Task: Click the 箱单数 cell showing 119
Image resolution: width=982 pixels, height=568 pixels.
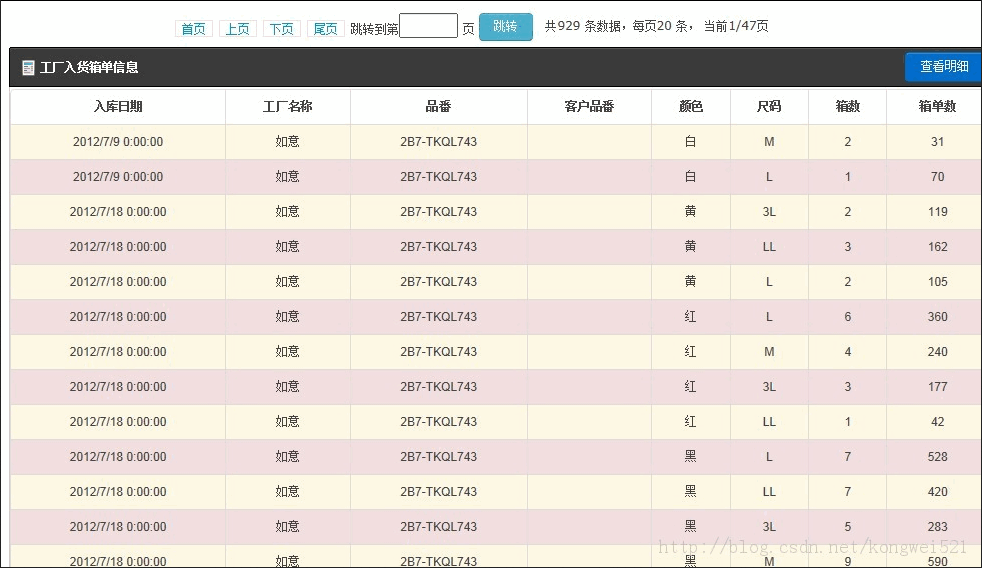Action: tap(937, 212)
